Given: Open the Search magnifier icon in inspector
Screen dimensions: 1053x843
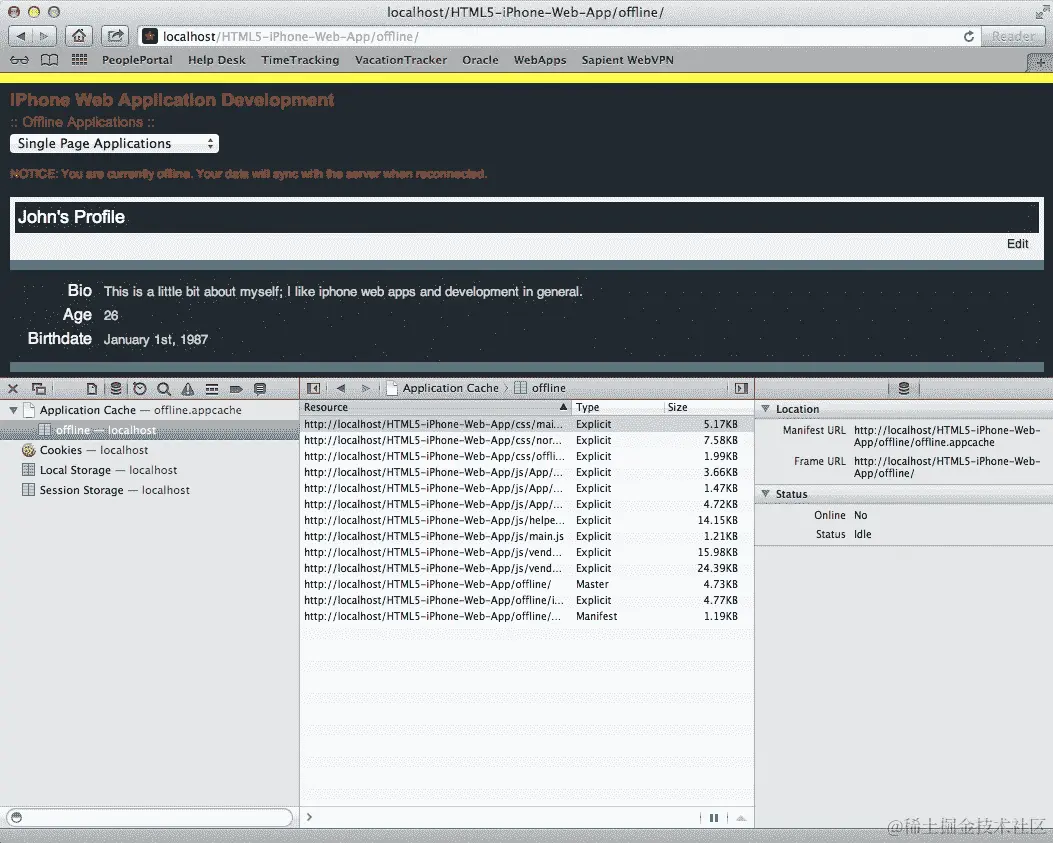Looking at the screenshot, I should (164, 388).
